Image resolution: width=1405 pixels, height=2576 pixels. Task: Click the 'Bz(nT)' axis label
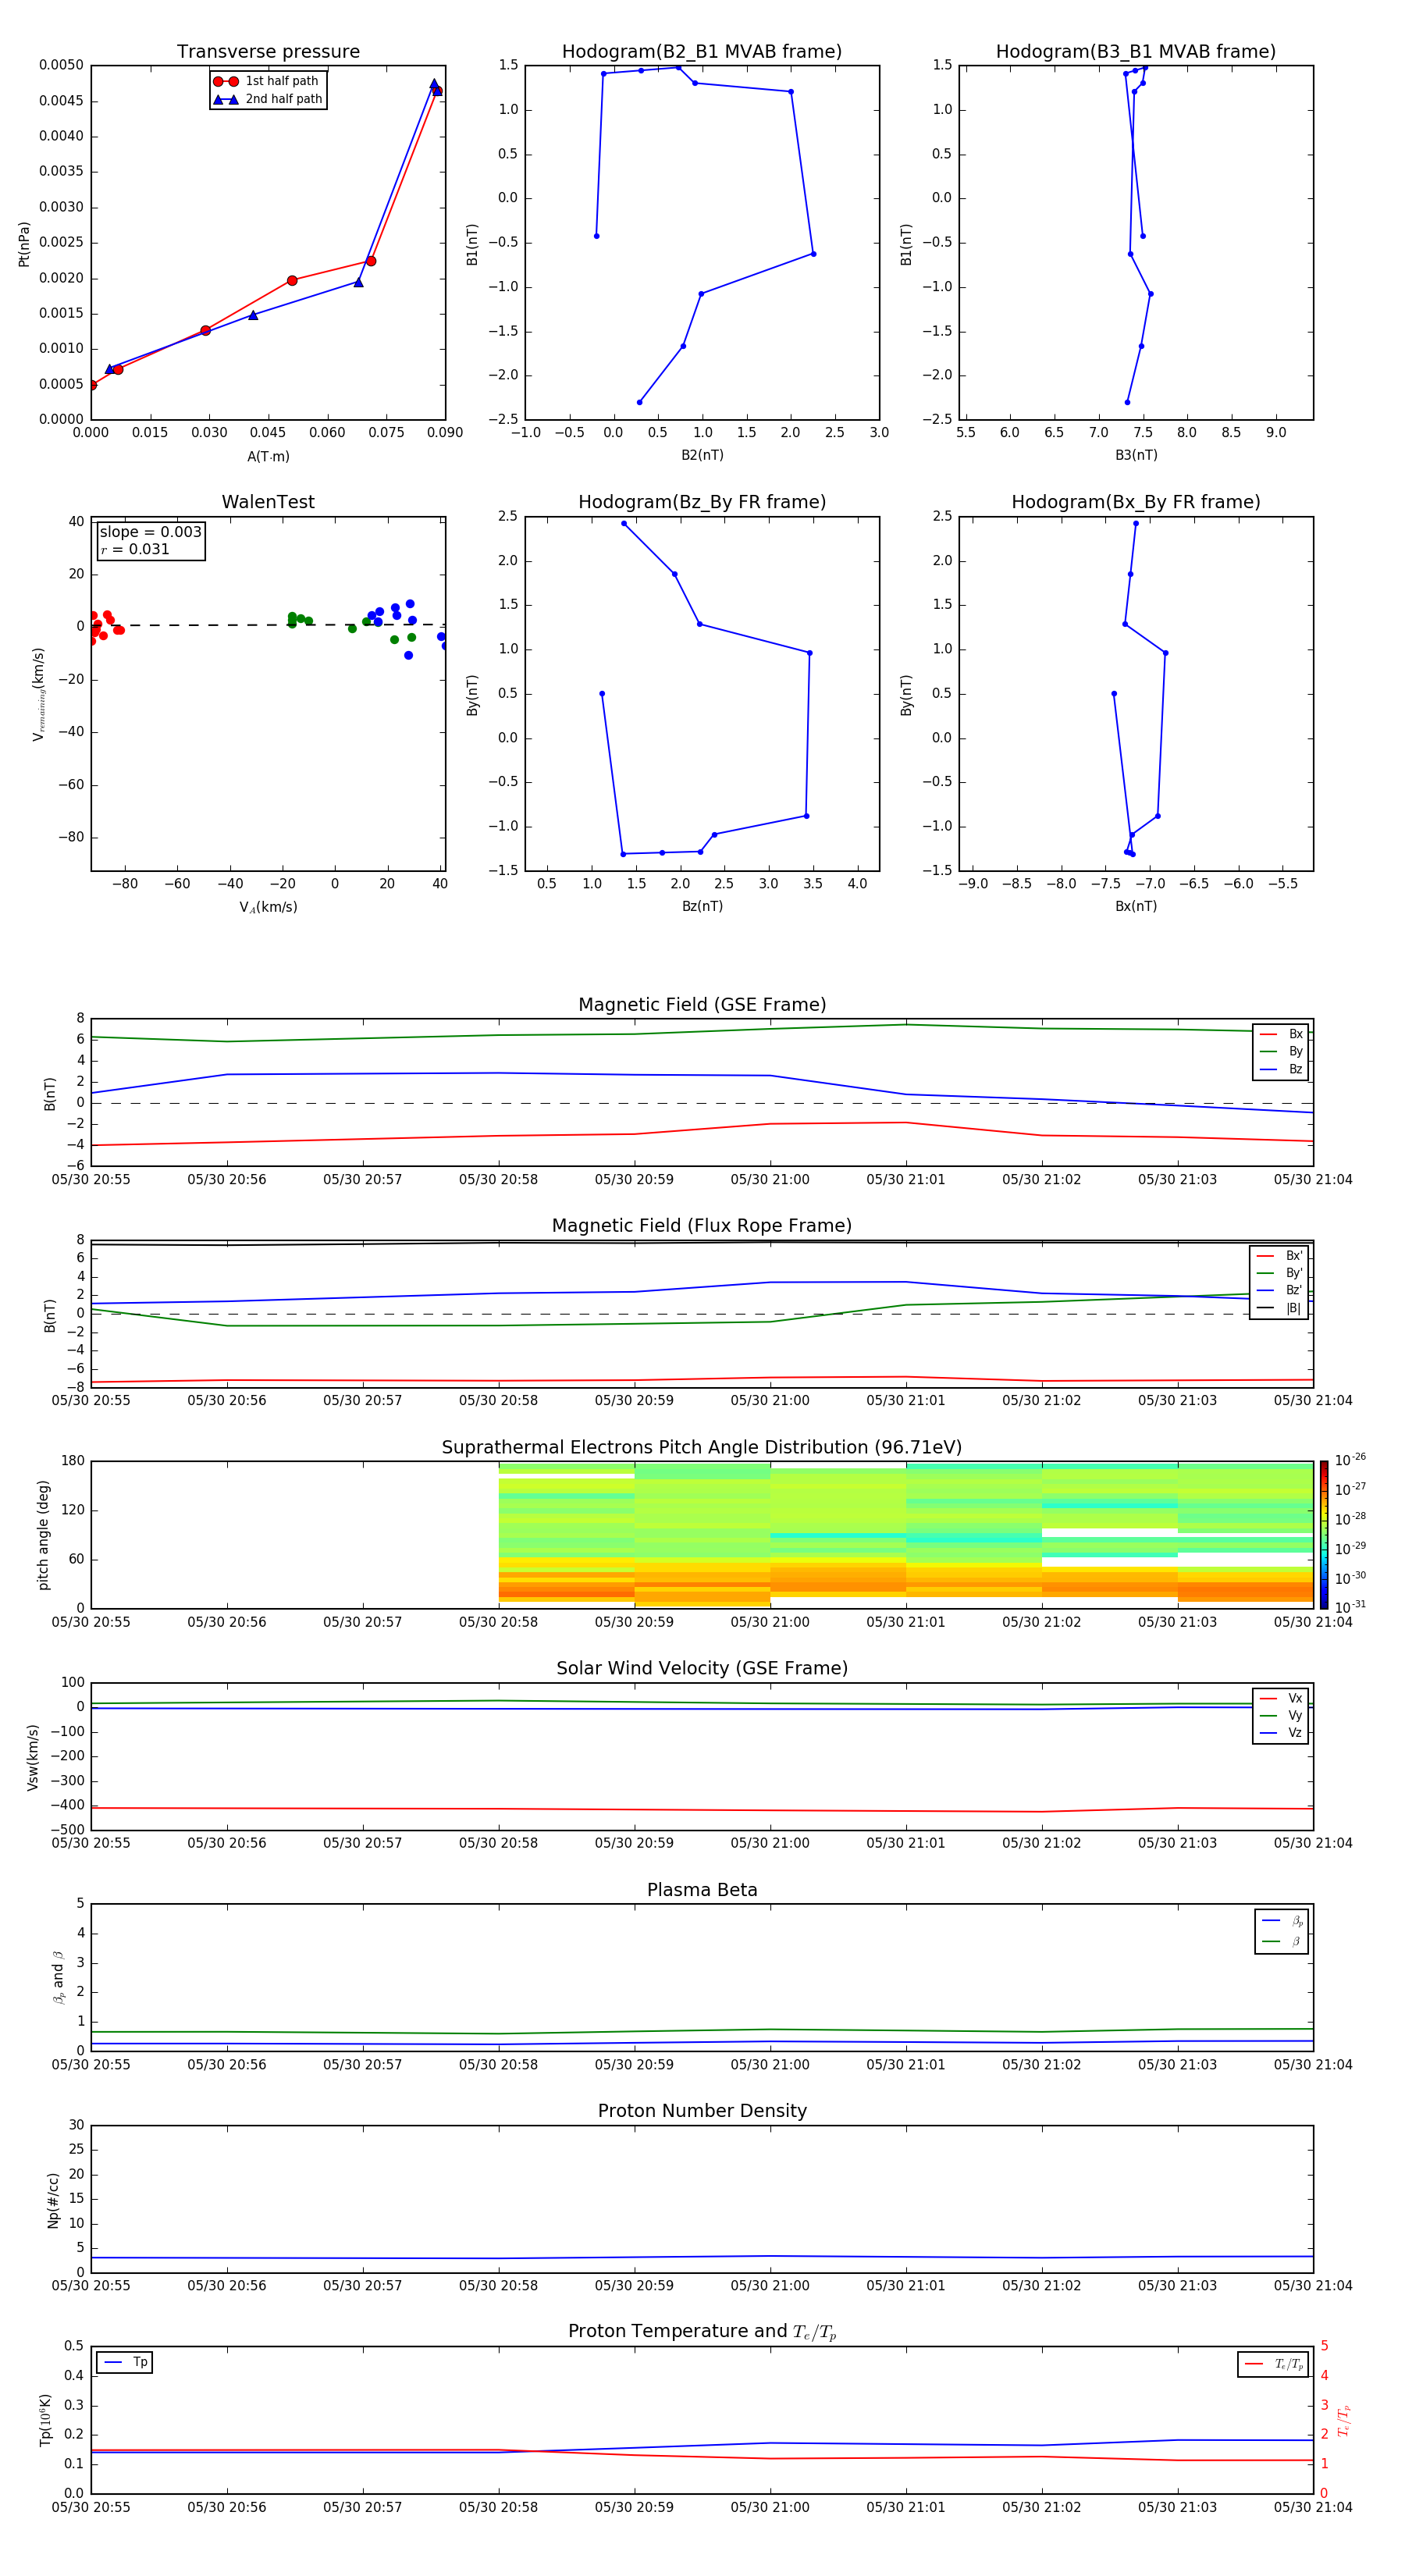(702, 906)
